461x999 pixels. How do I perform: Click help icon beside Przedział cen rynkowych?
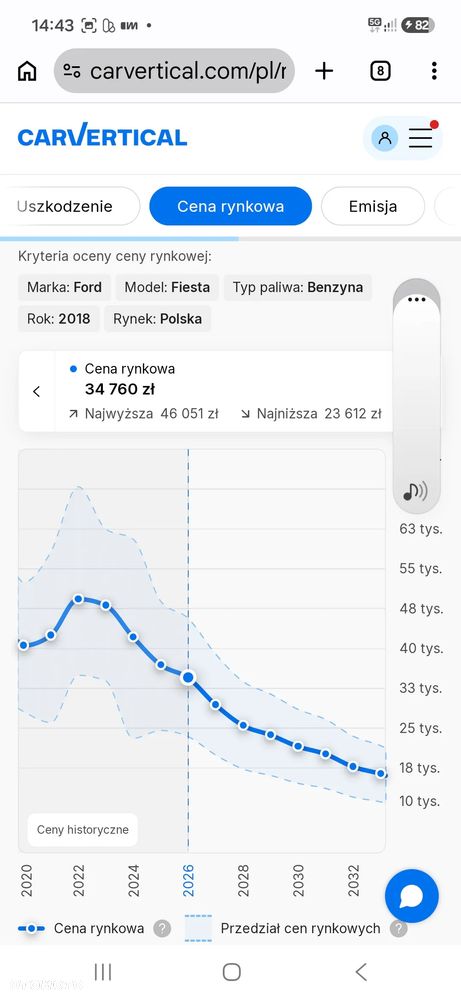click(399, 928)
